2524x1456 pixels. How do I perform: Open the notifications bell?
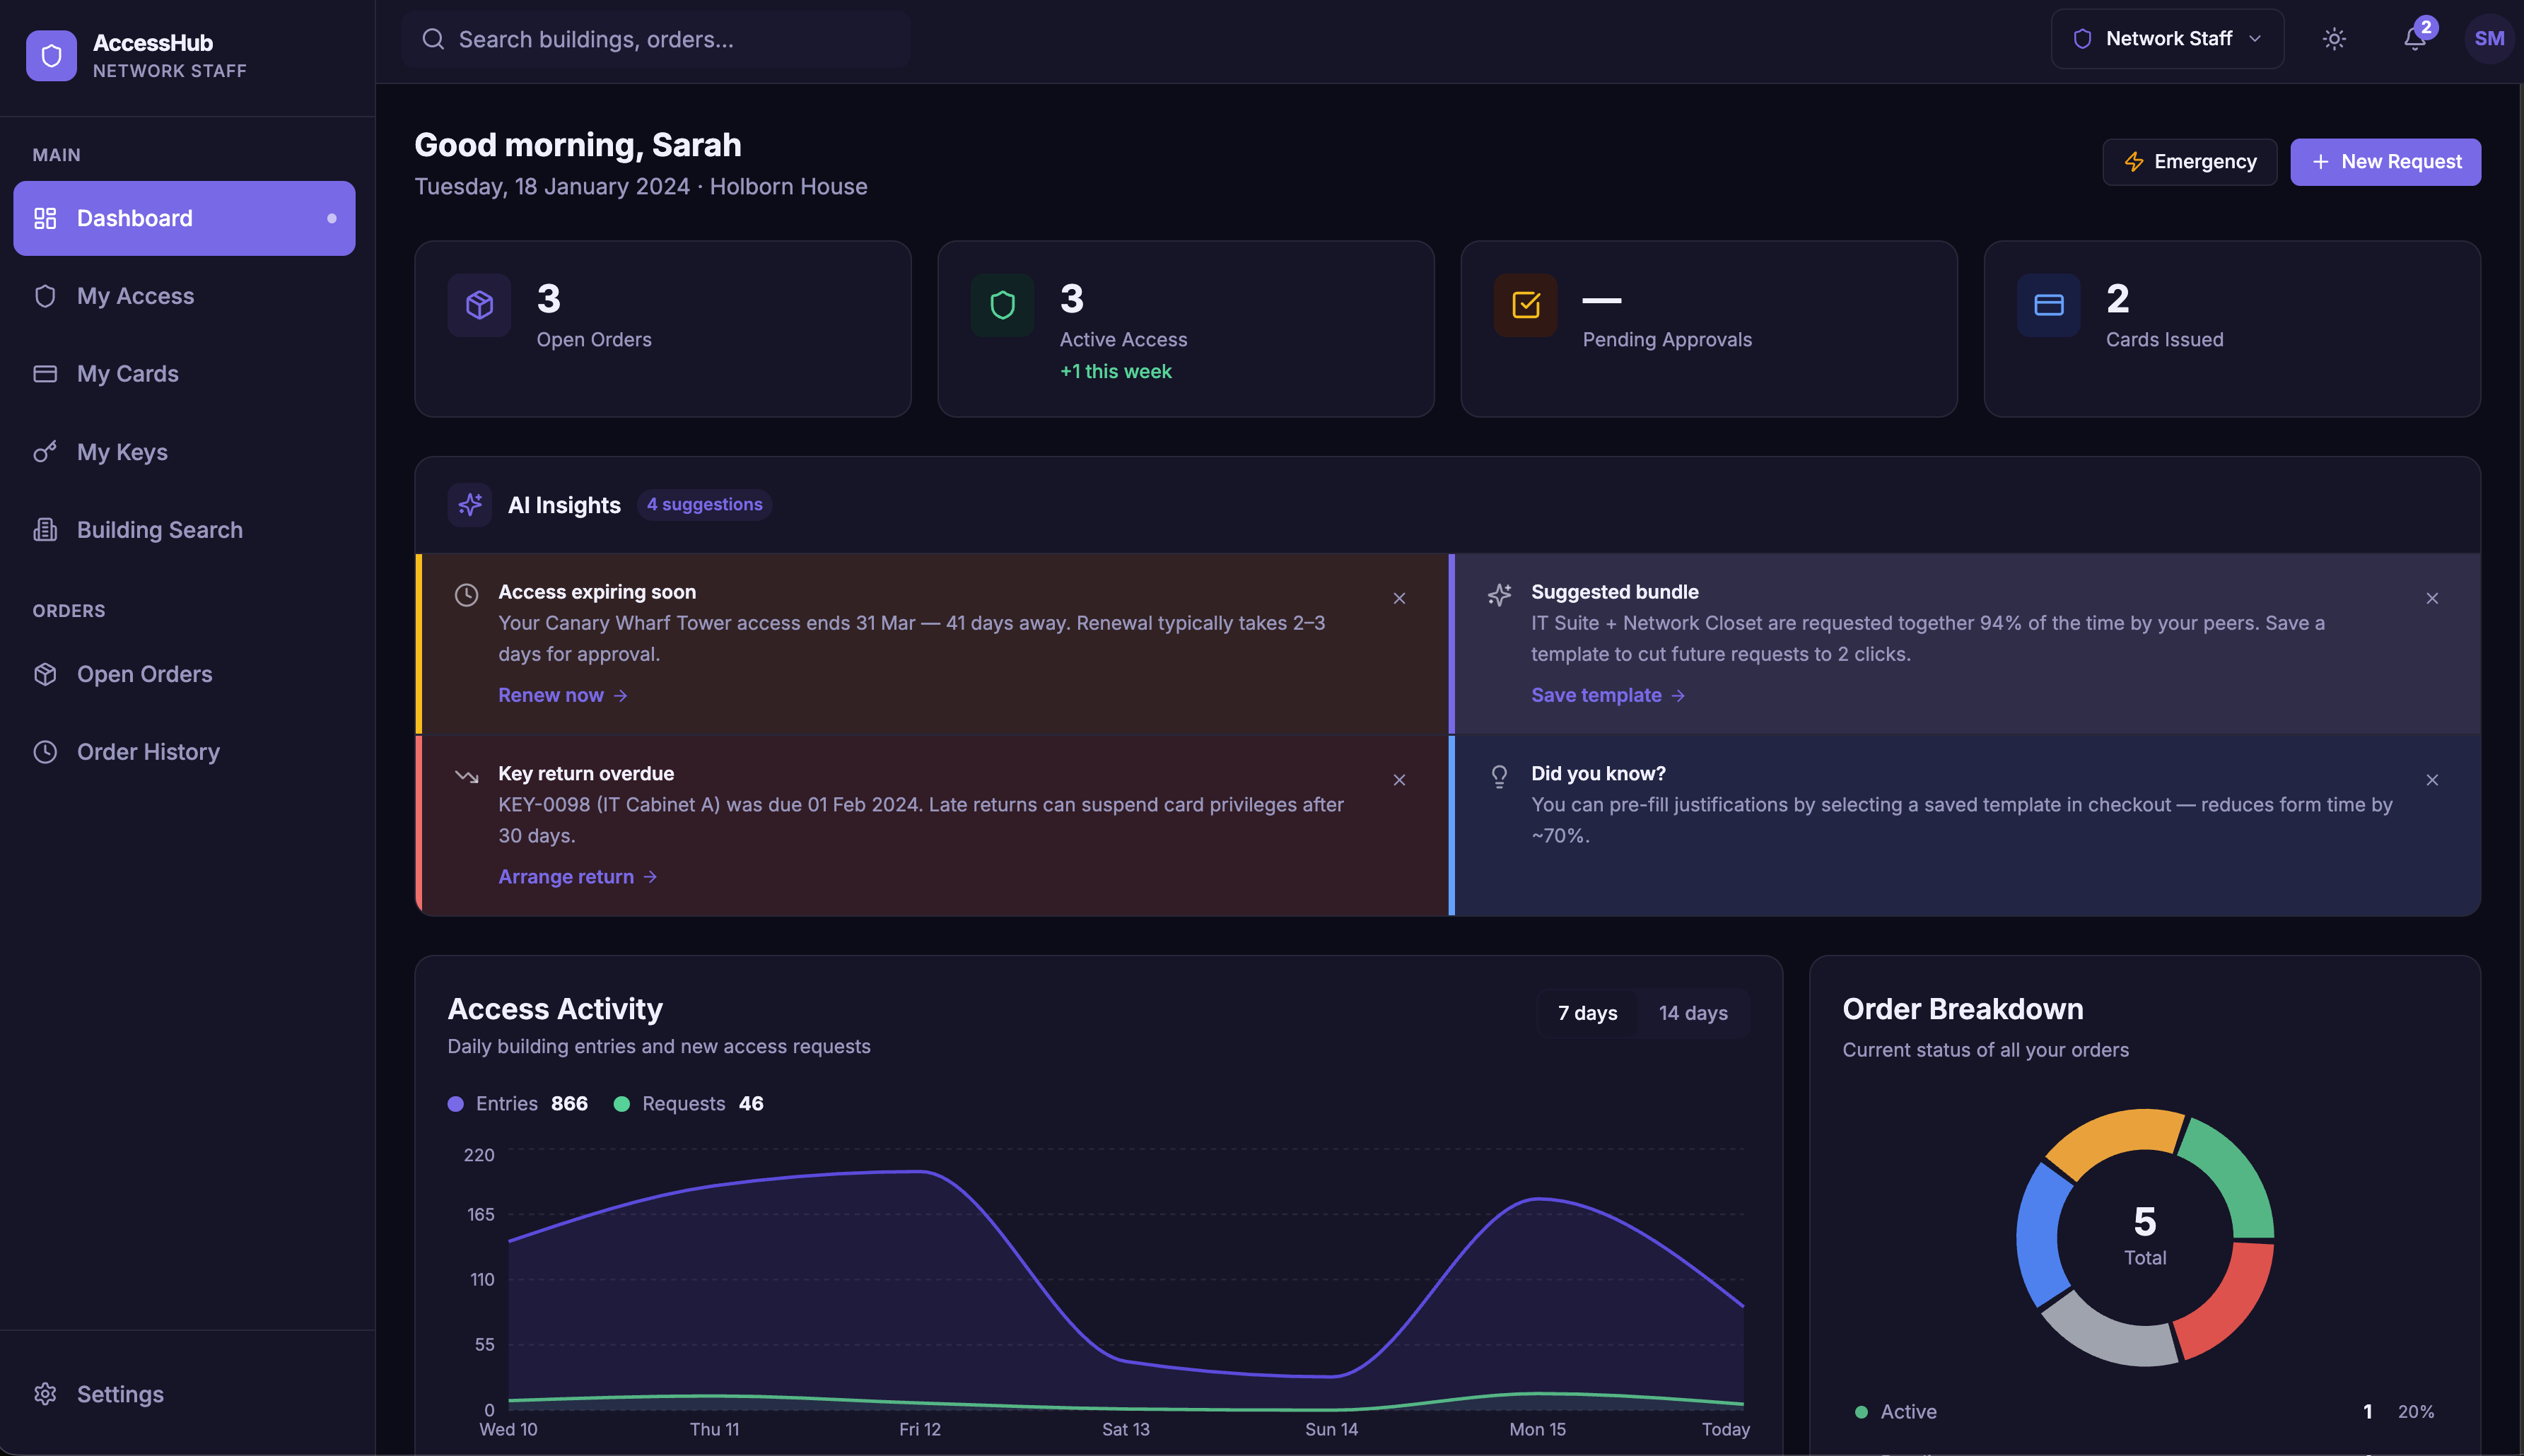tap(2415, 39)
